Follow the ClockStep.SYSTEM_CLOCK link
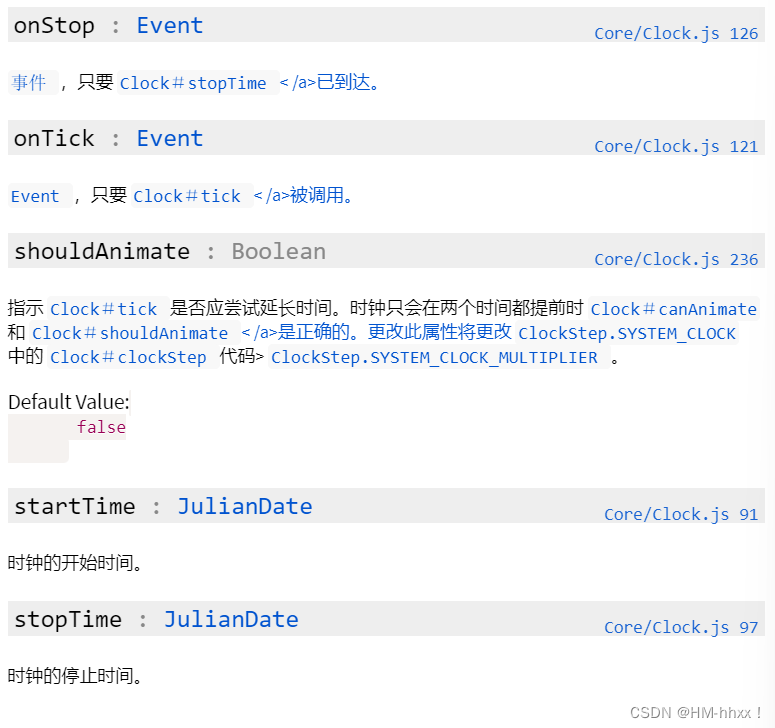 pos(627,333)
